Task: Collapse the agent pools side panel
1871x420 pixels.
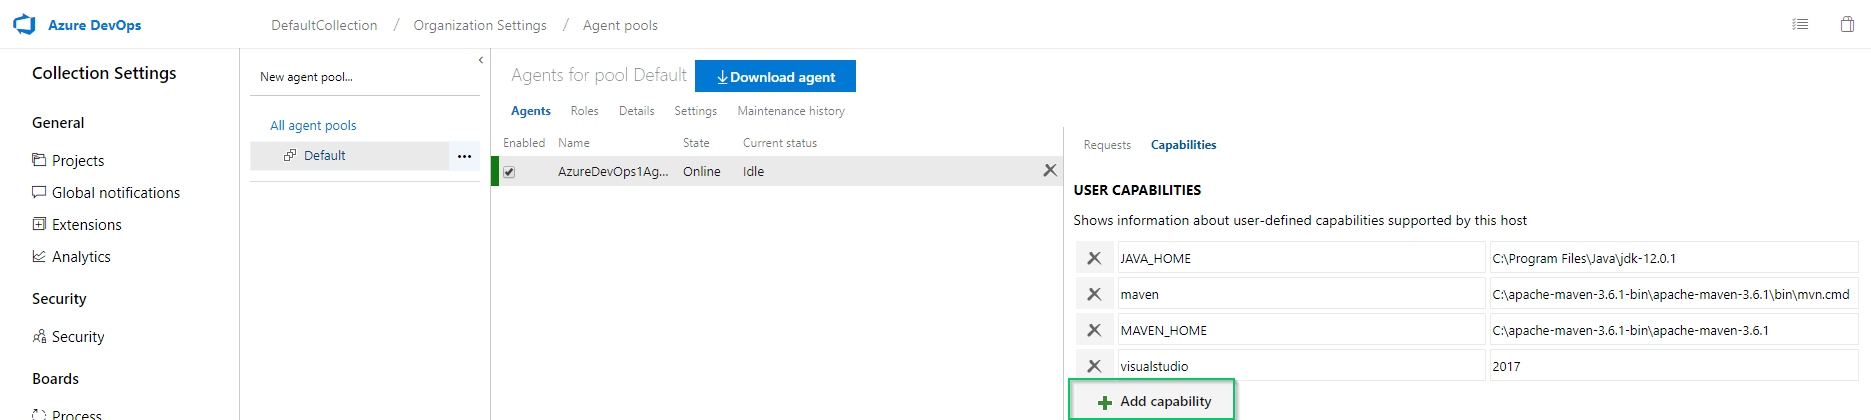Action: pos(481,60)
